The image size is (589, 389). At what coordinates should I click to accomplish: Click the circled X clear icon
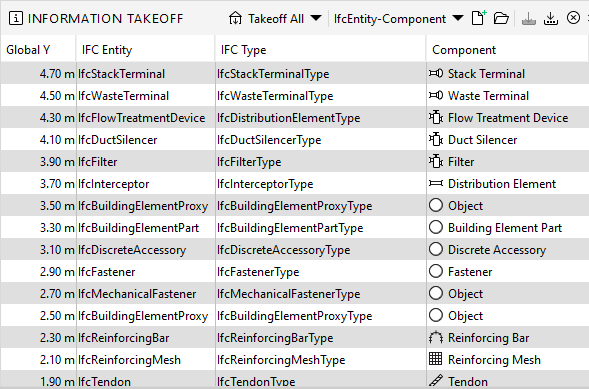click(573, 18)
